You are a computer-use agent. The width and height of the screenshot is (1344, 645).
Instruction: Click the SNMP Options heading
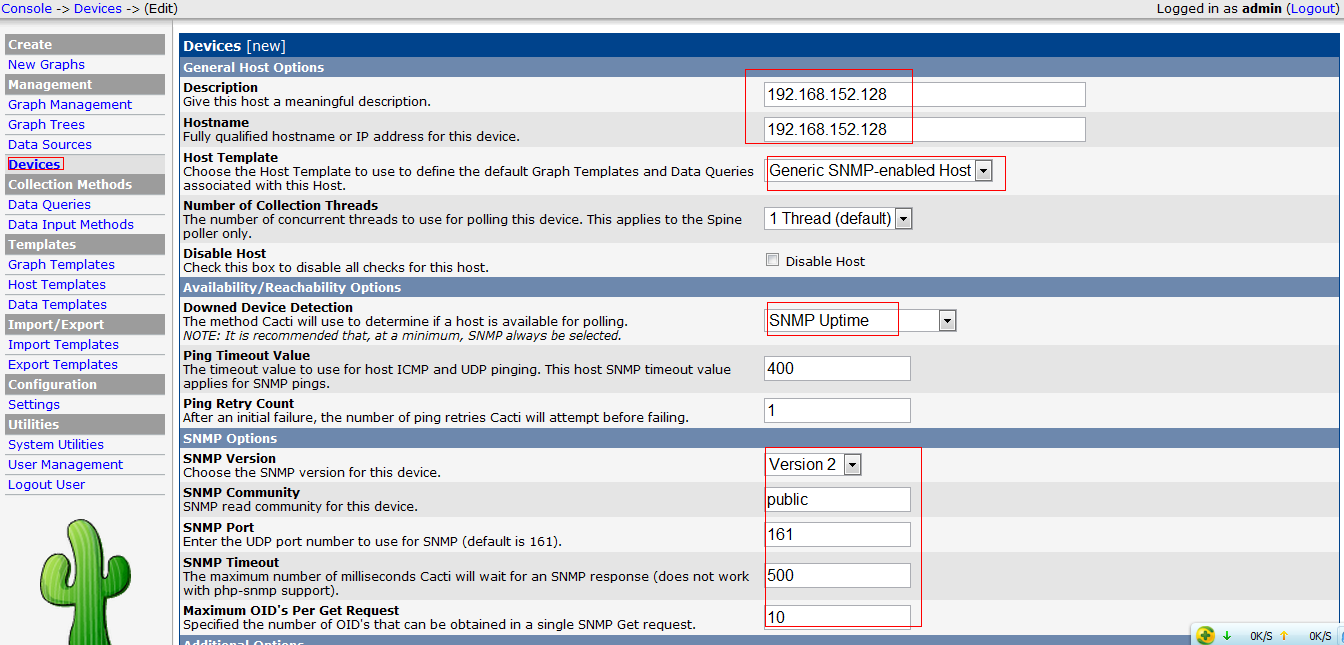point(759,438)
